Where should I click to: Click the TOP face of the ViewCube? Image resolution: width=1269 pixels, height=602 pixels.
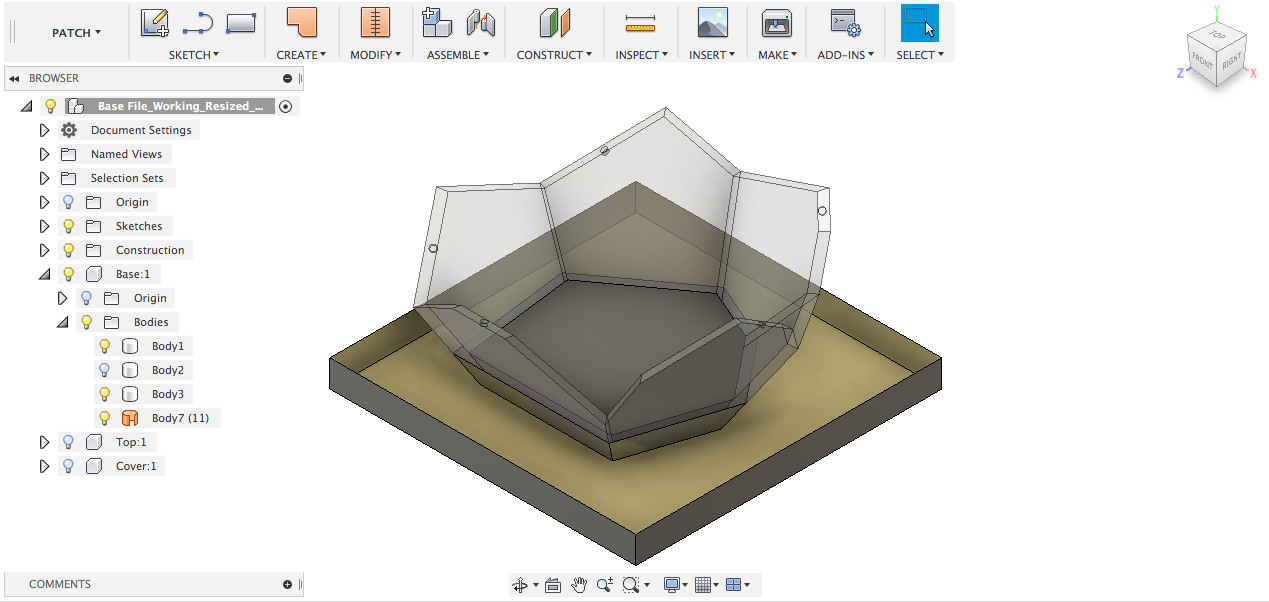[1217, 34]
